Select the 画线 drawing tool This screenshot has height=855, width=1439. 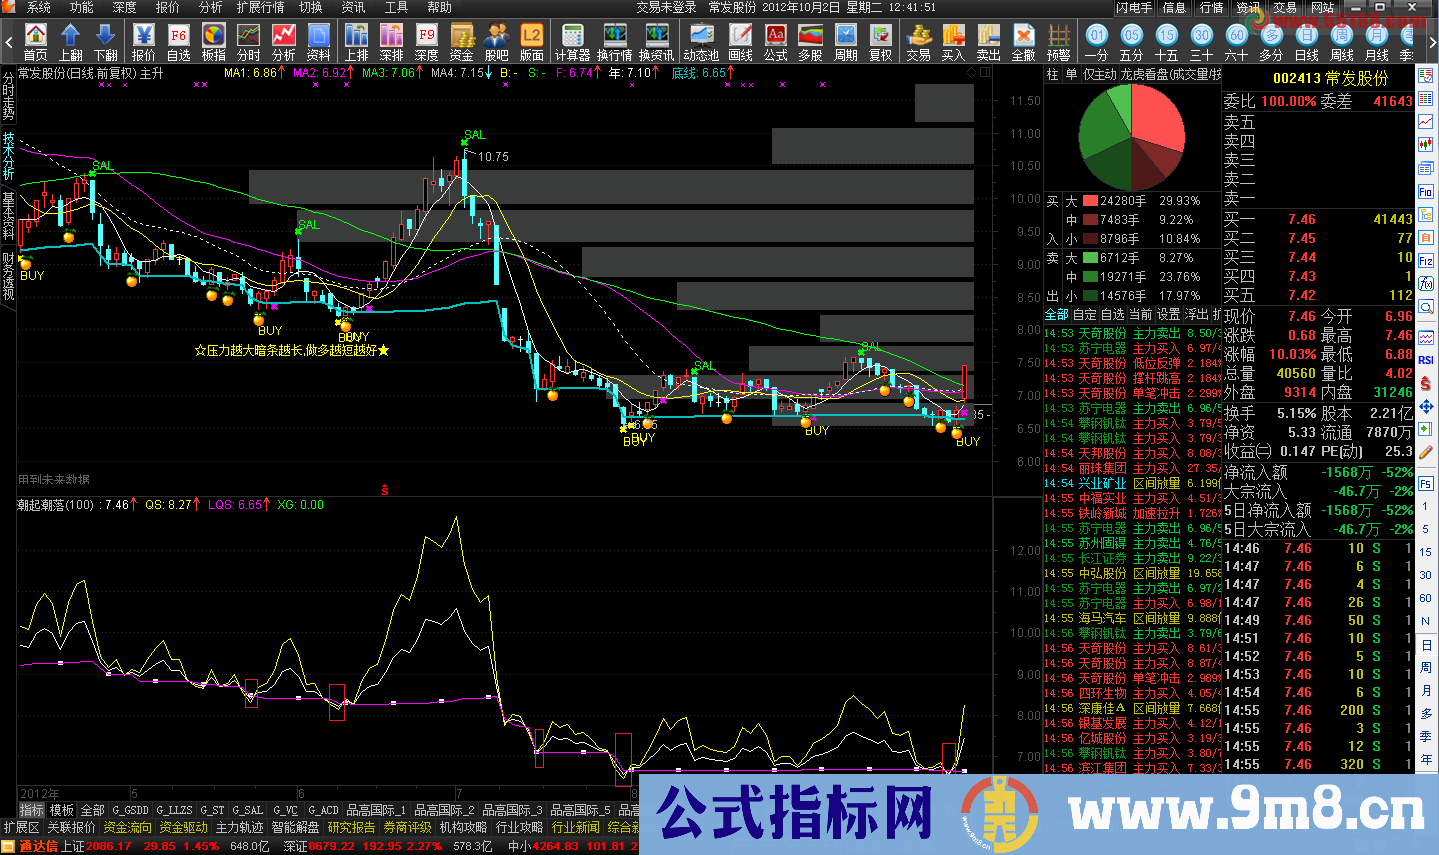(740, 42)
